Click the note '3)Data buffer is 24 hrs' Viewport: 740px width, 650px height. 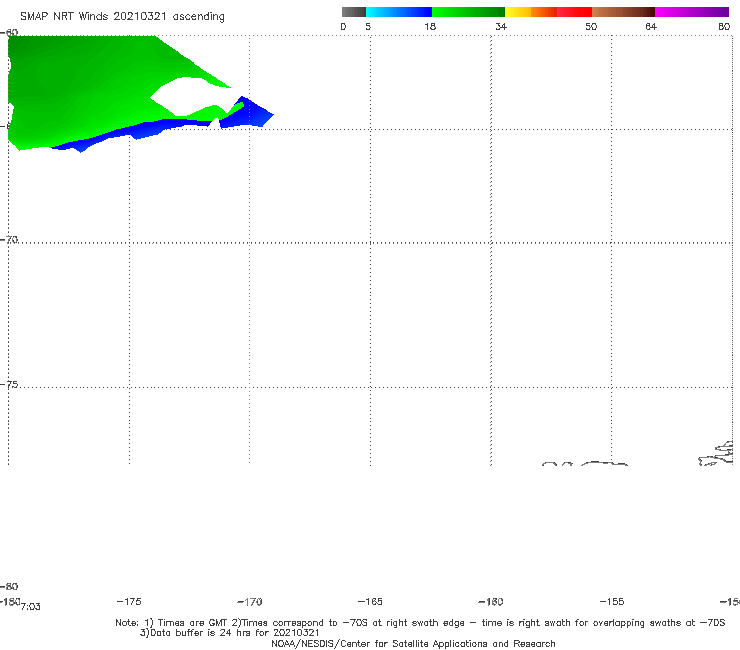point(229,633)
